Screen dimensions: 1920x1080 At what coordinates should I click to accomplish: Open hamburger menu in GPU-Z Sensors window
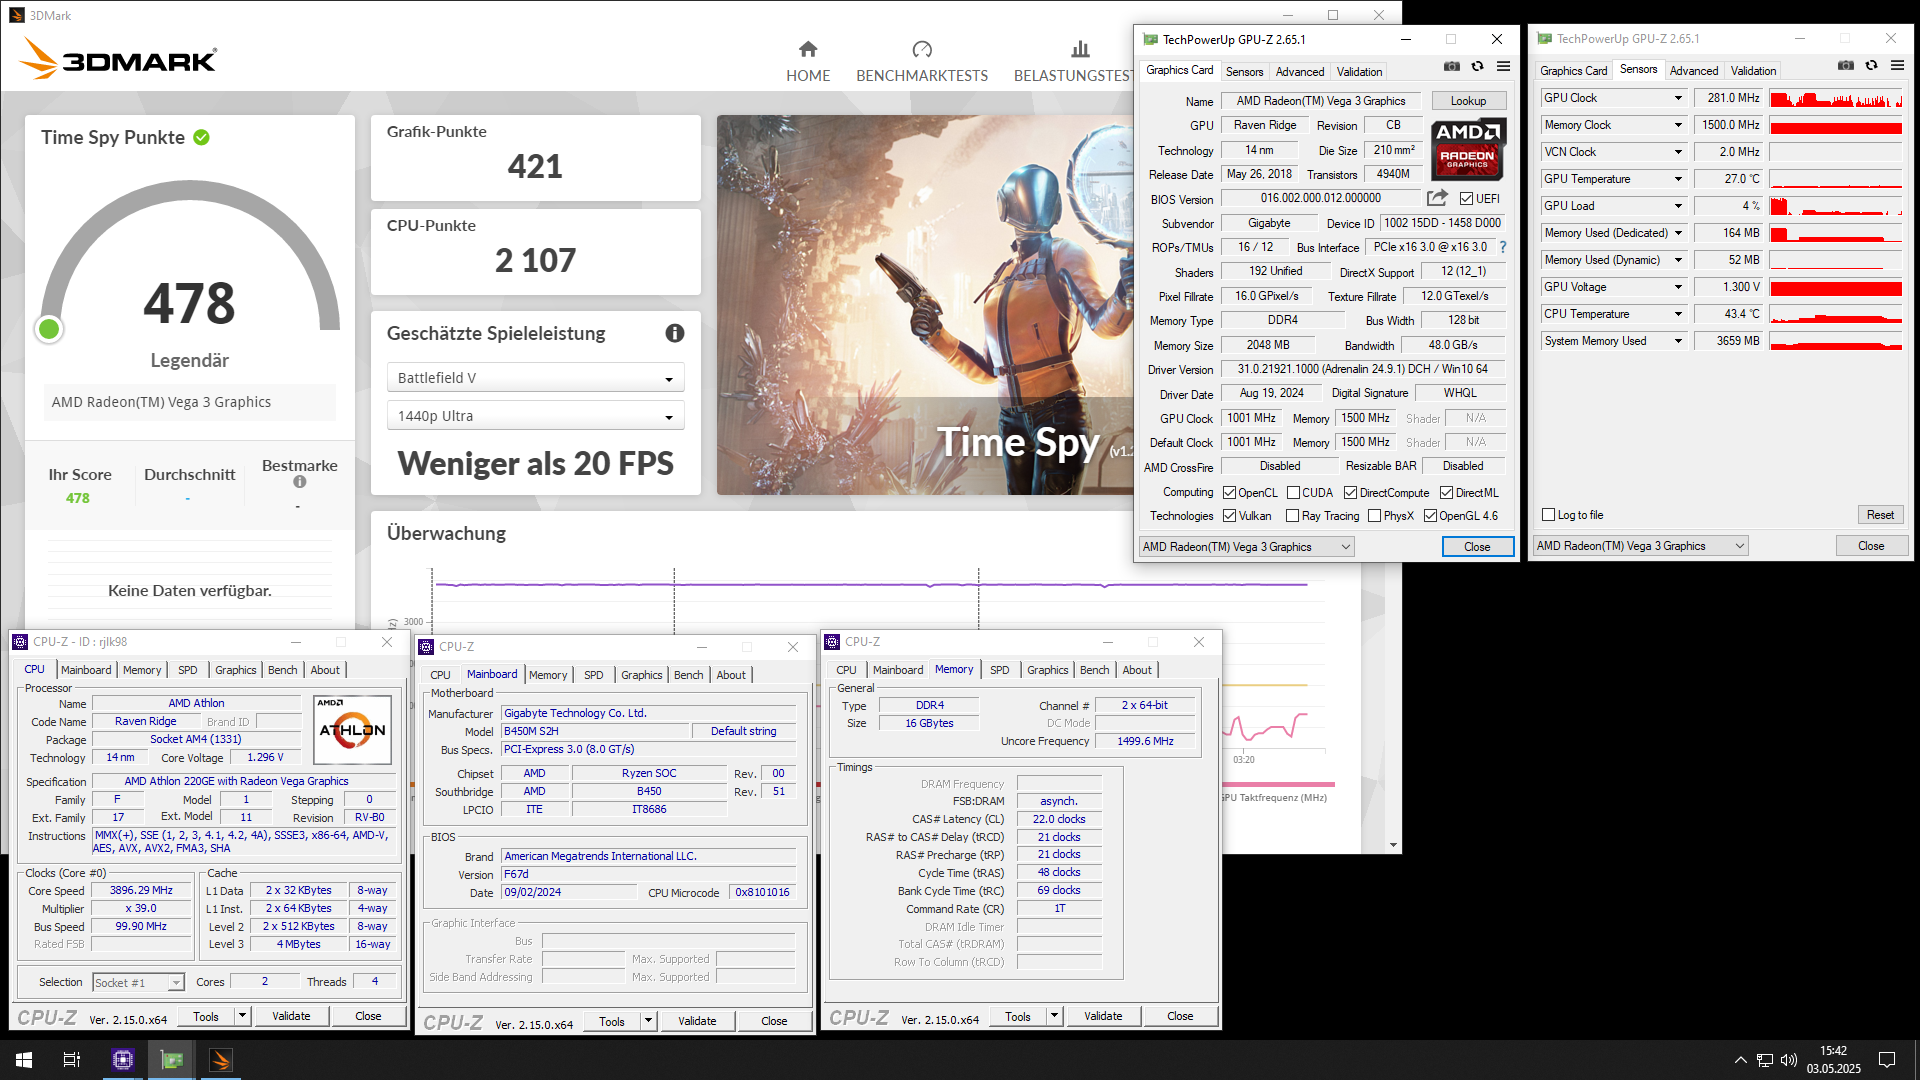1897,65
